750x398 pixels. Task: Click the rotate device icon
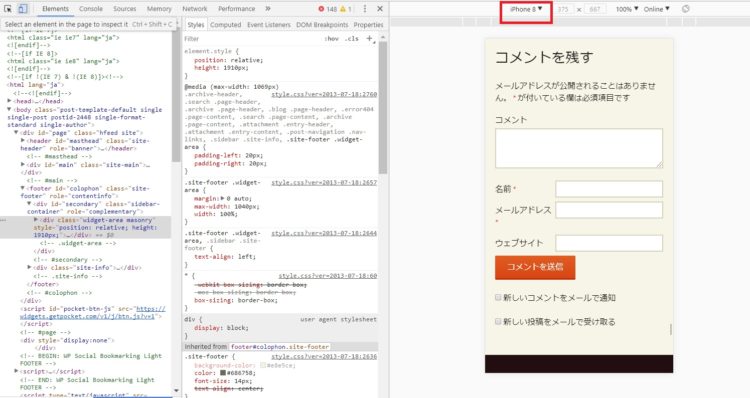(685, 9)
